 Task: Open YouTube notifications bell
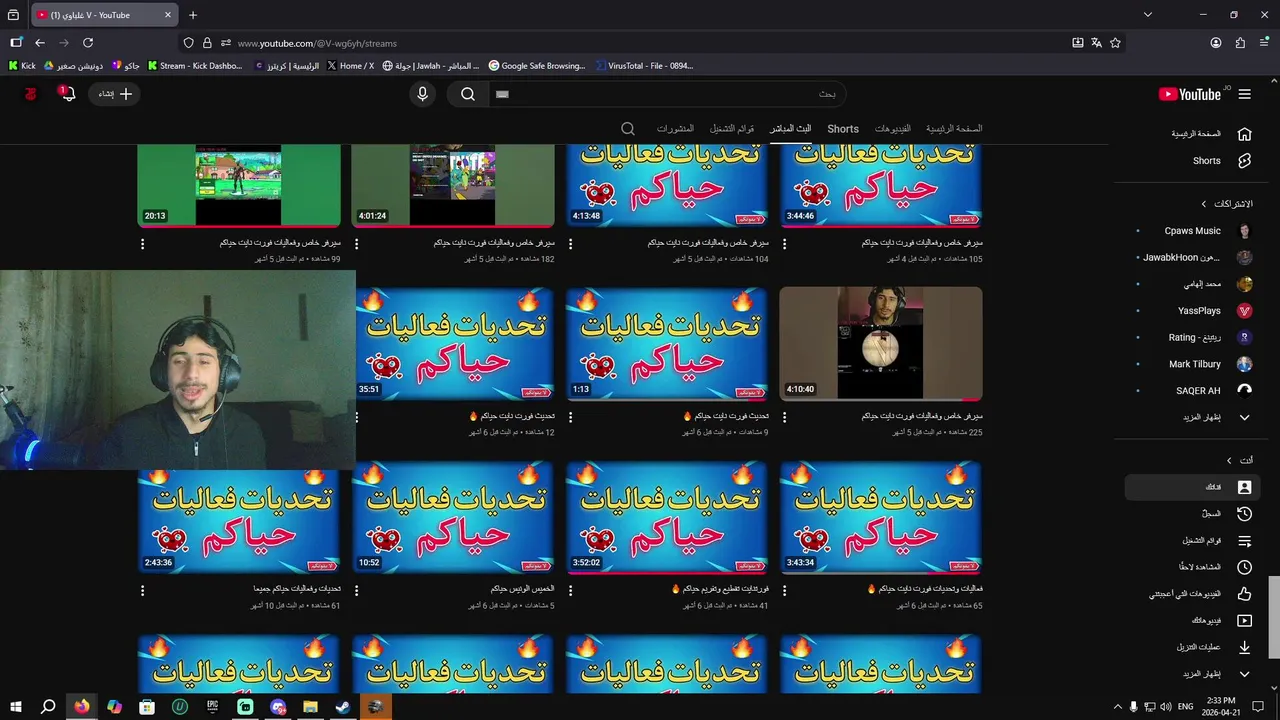[67, 94]
